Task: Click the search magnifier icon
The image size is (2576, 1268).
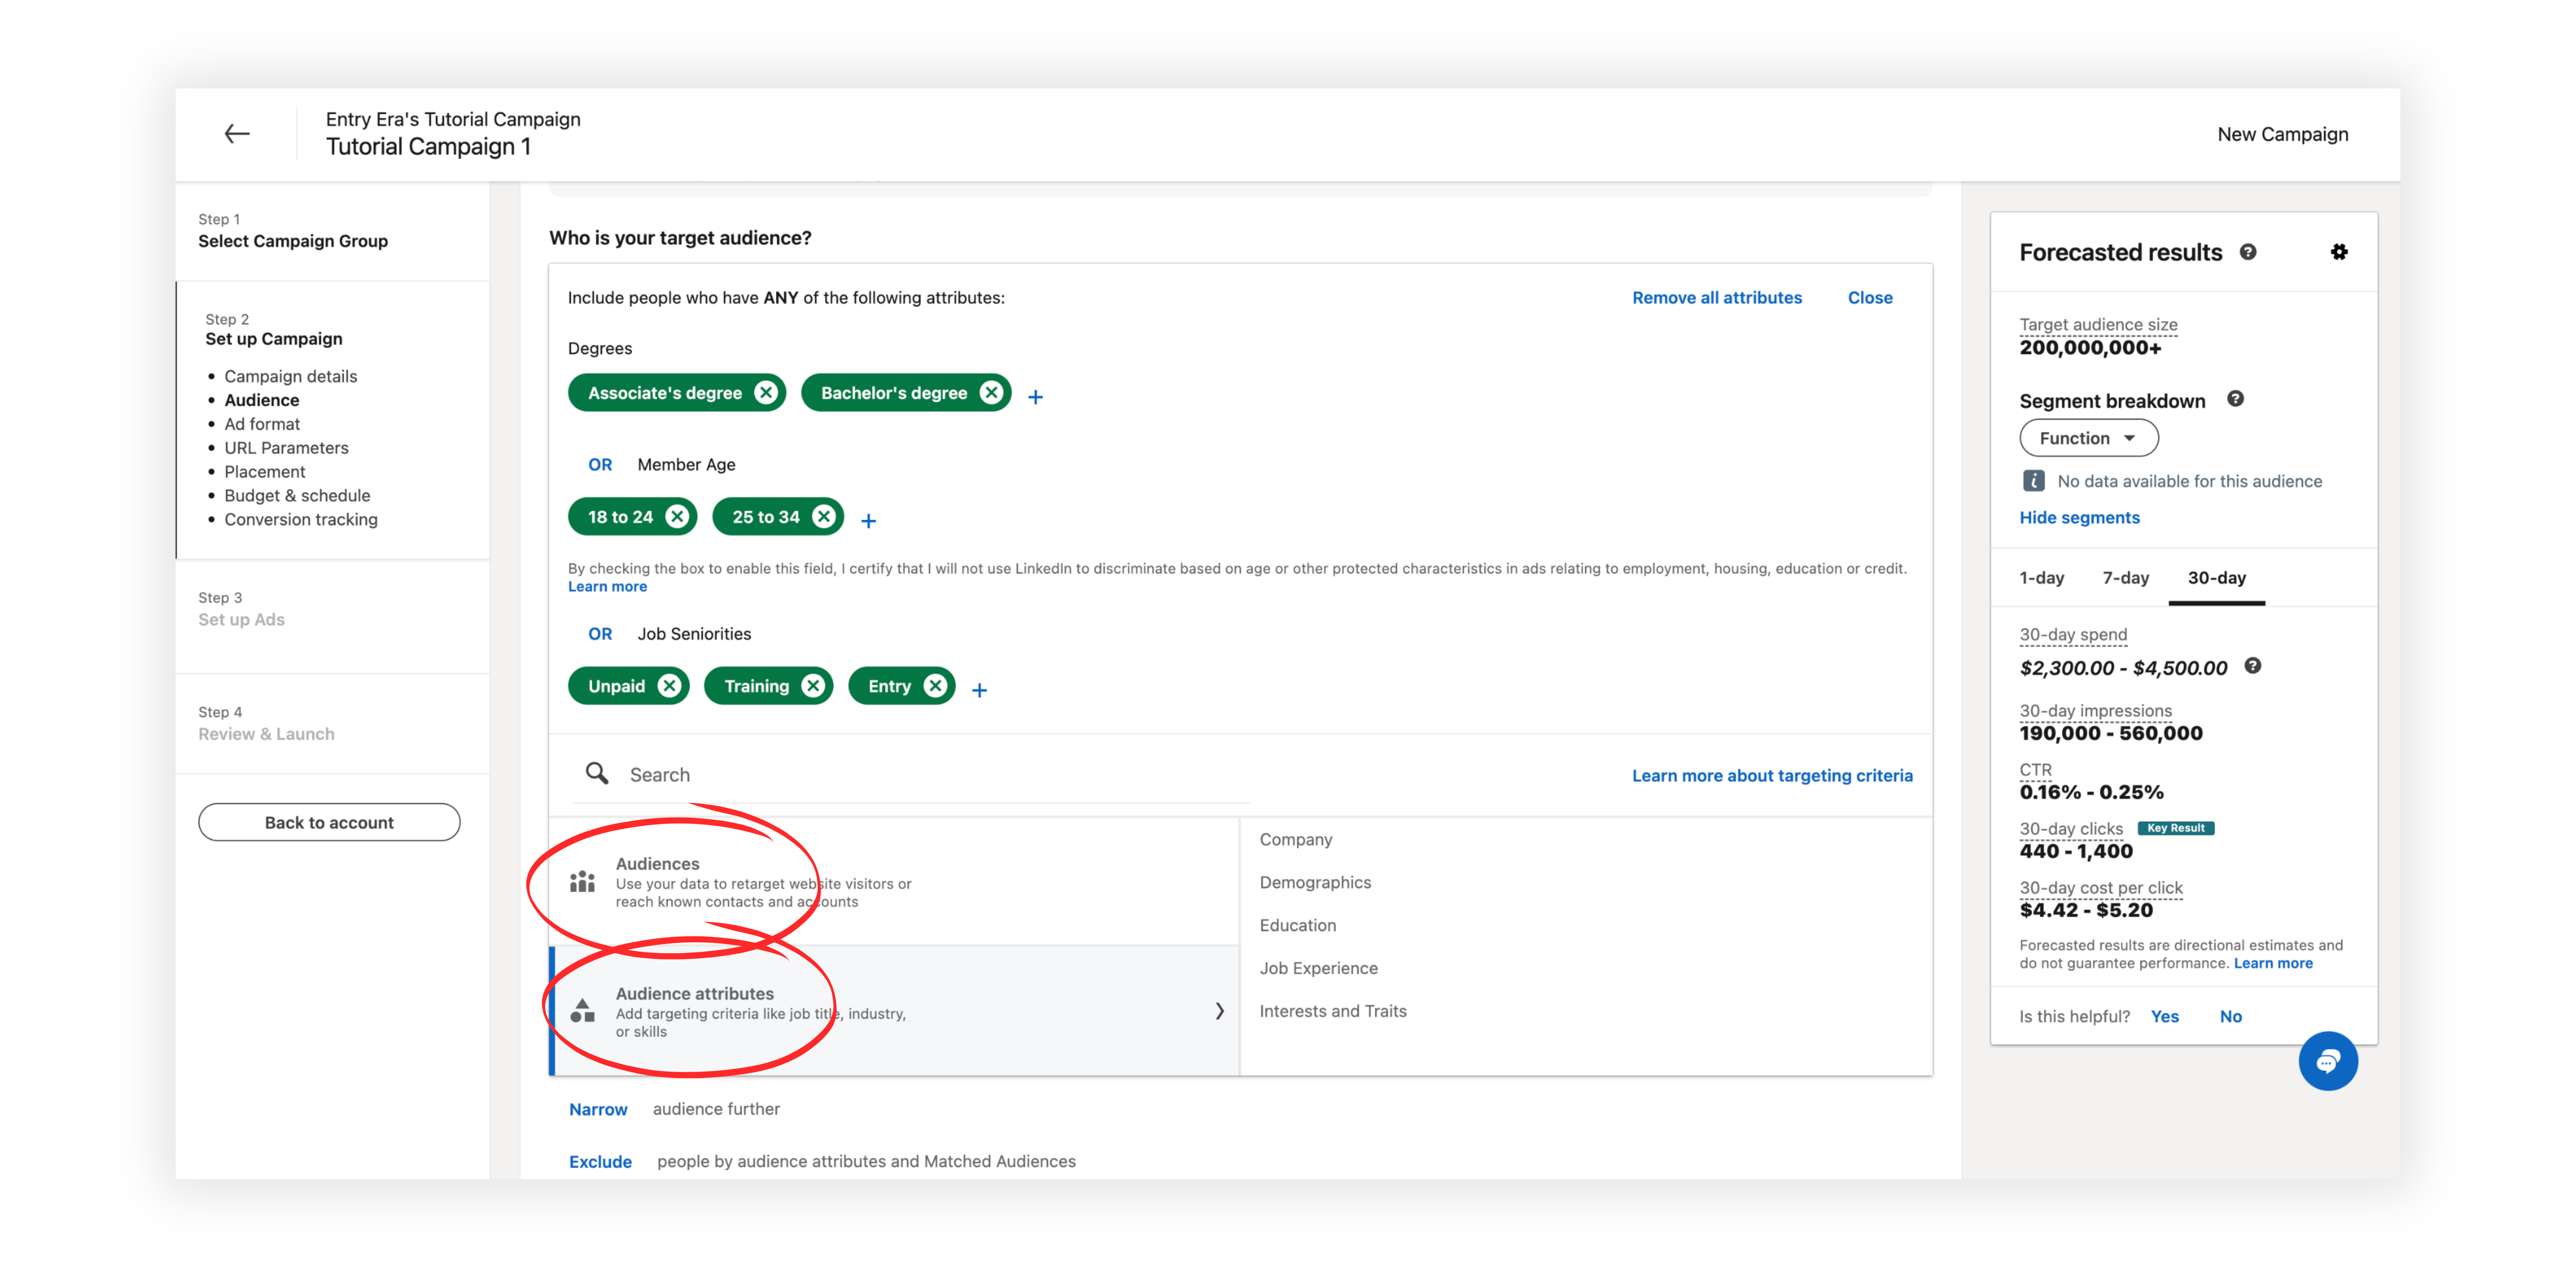Action: click(x=597, y=773)
